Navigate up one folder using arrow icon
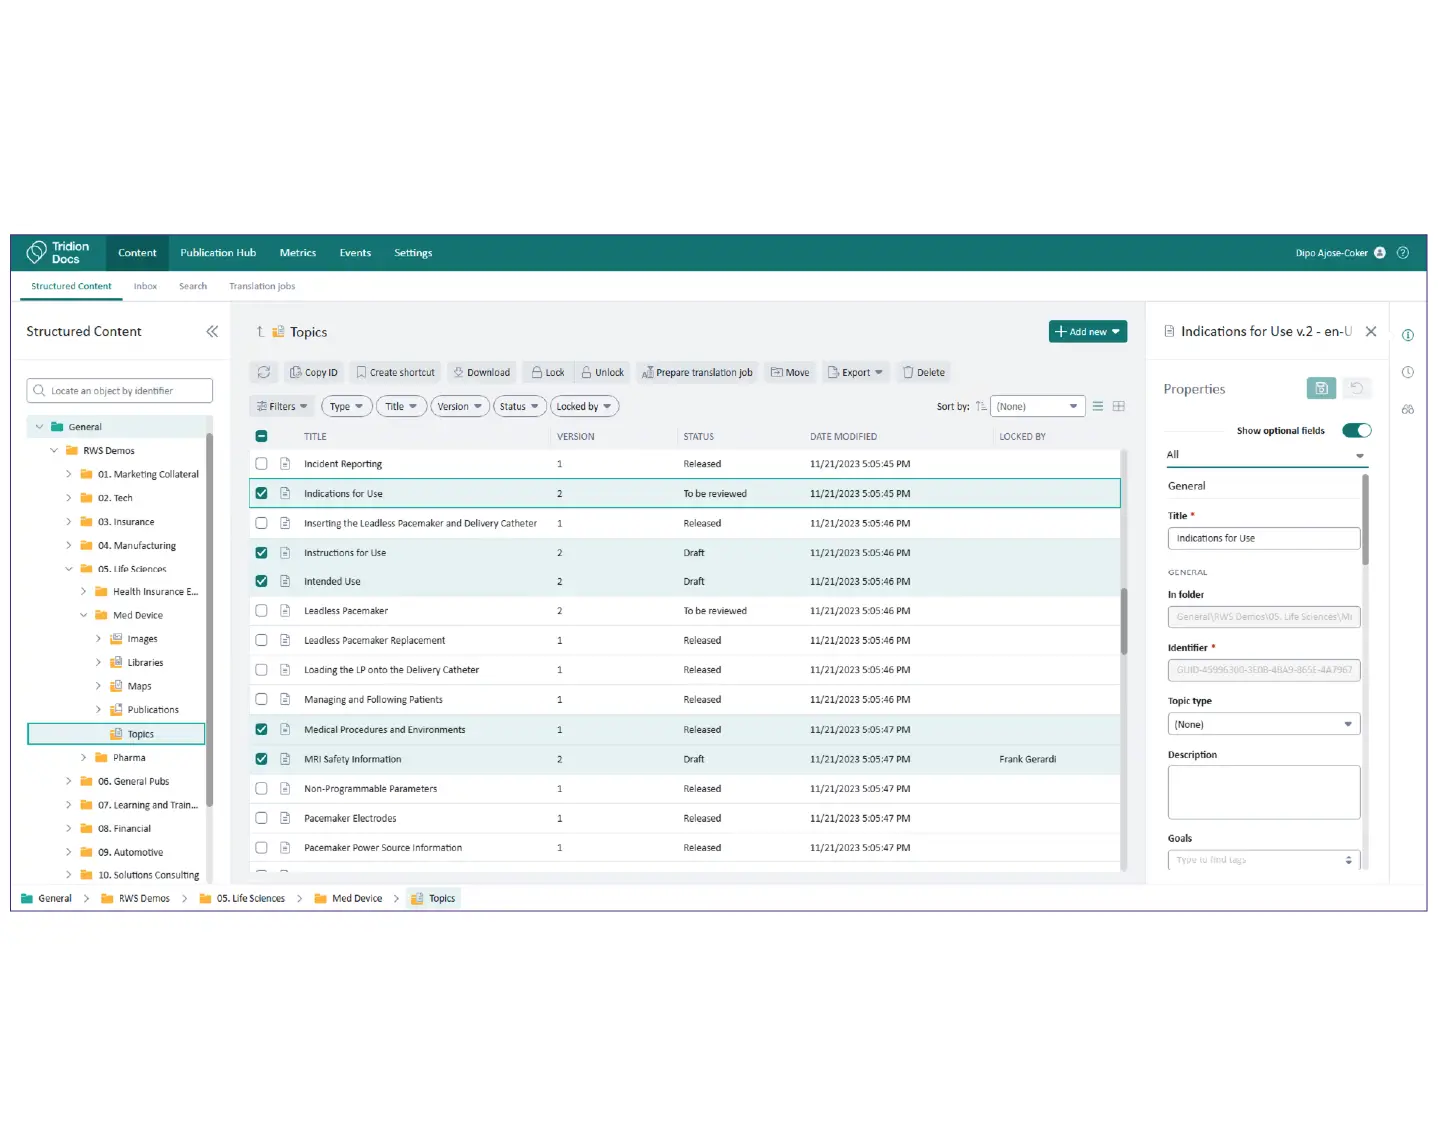The height and width of the screenshot is (1146, 1438). 260,332
